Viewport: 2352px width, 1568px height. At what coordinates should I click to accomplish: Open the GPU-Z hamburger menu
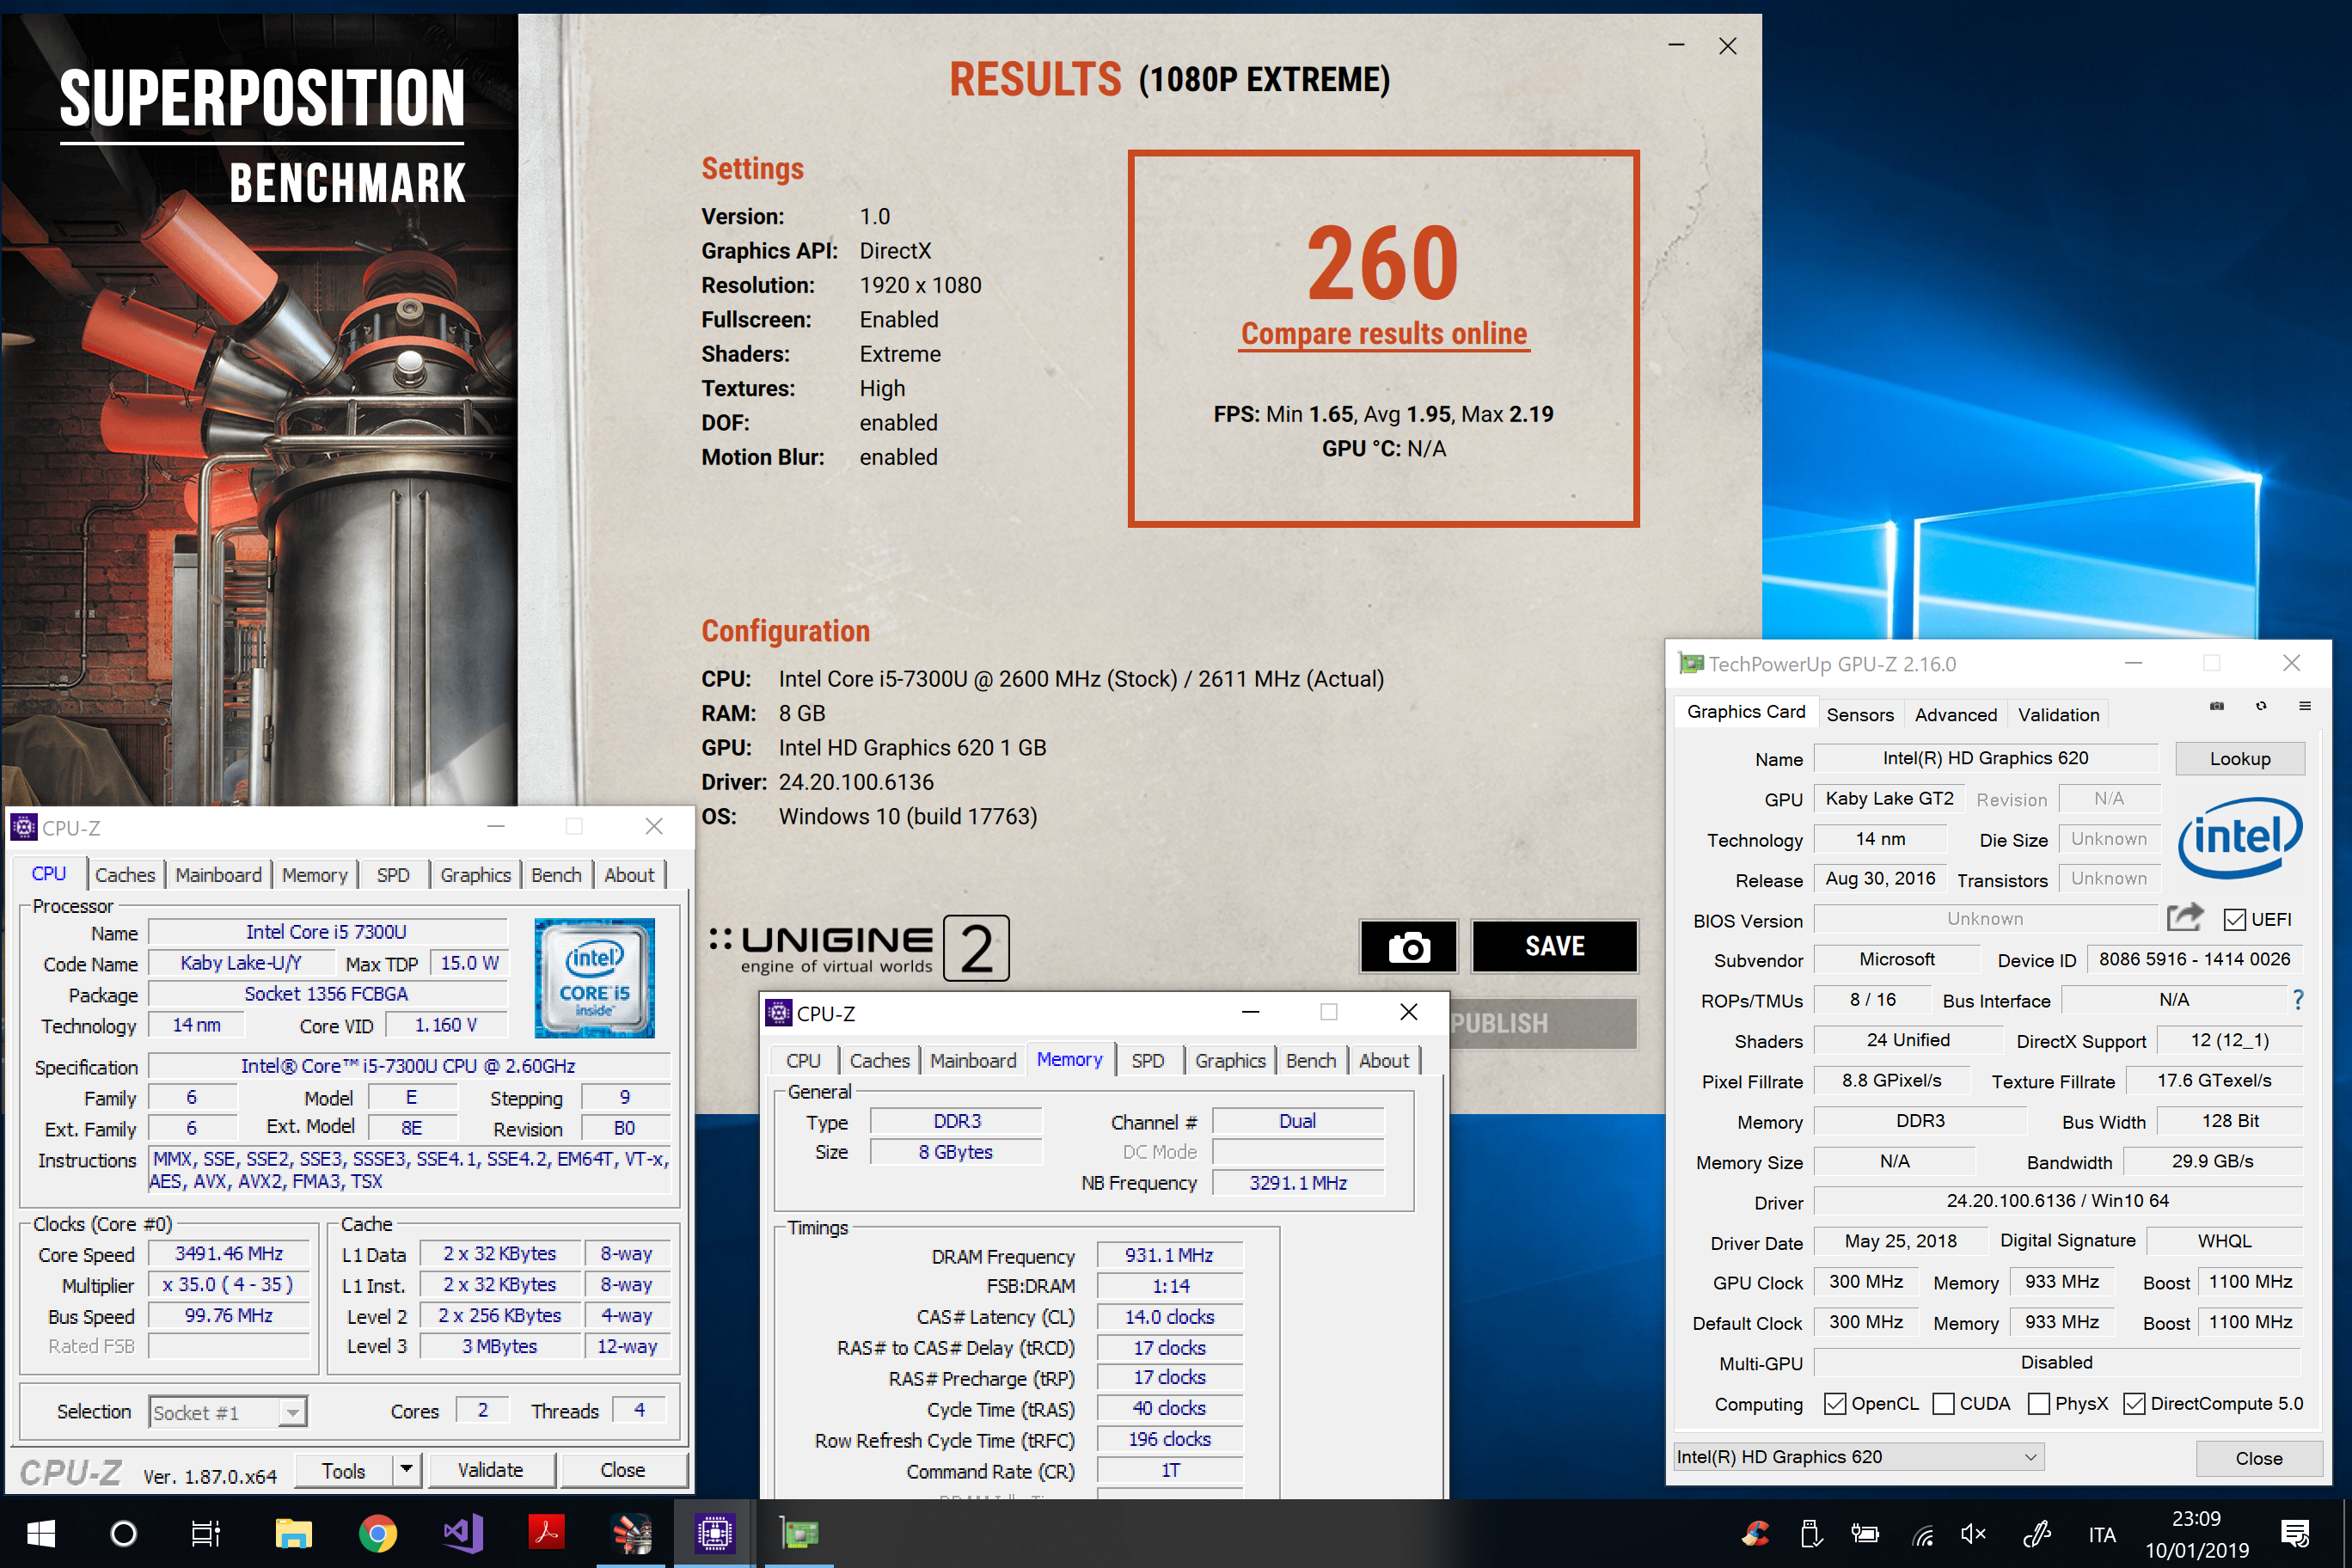click(2305, 706)
